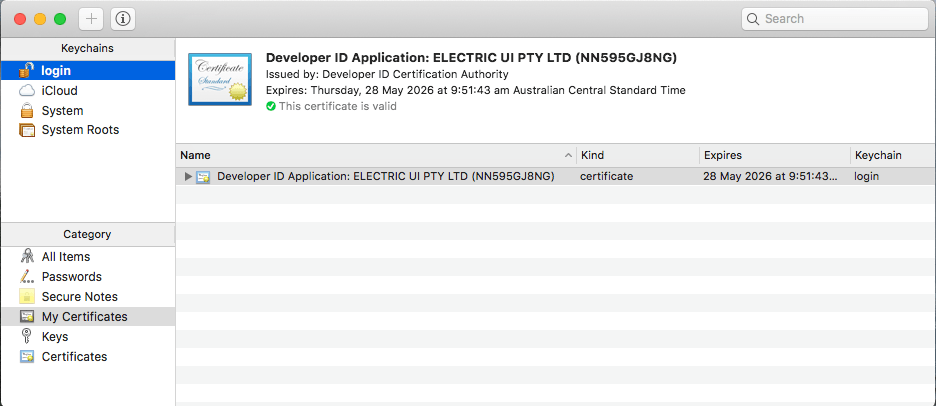936x406 pixels.
Task: Click the info (i) toolbar button
Action: (x=123, y=19)
